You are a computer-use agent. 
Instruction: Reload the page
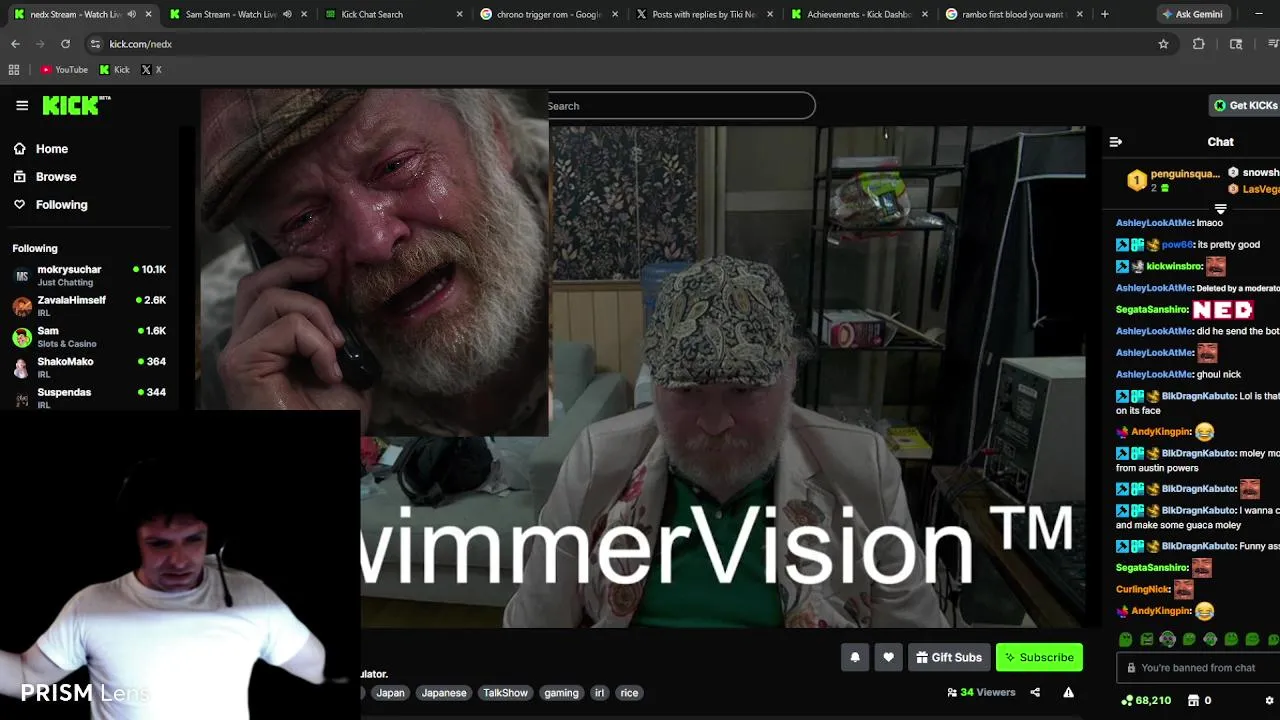click(x=65, y=44)
